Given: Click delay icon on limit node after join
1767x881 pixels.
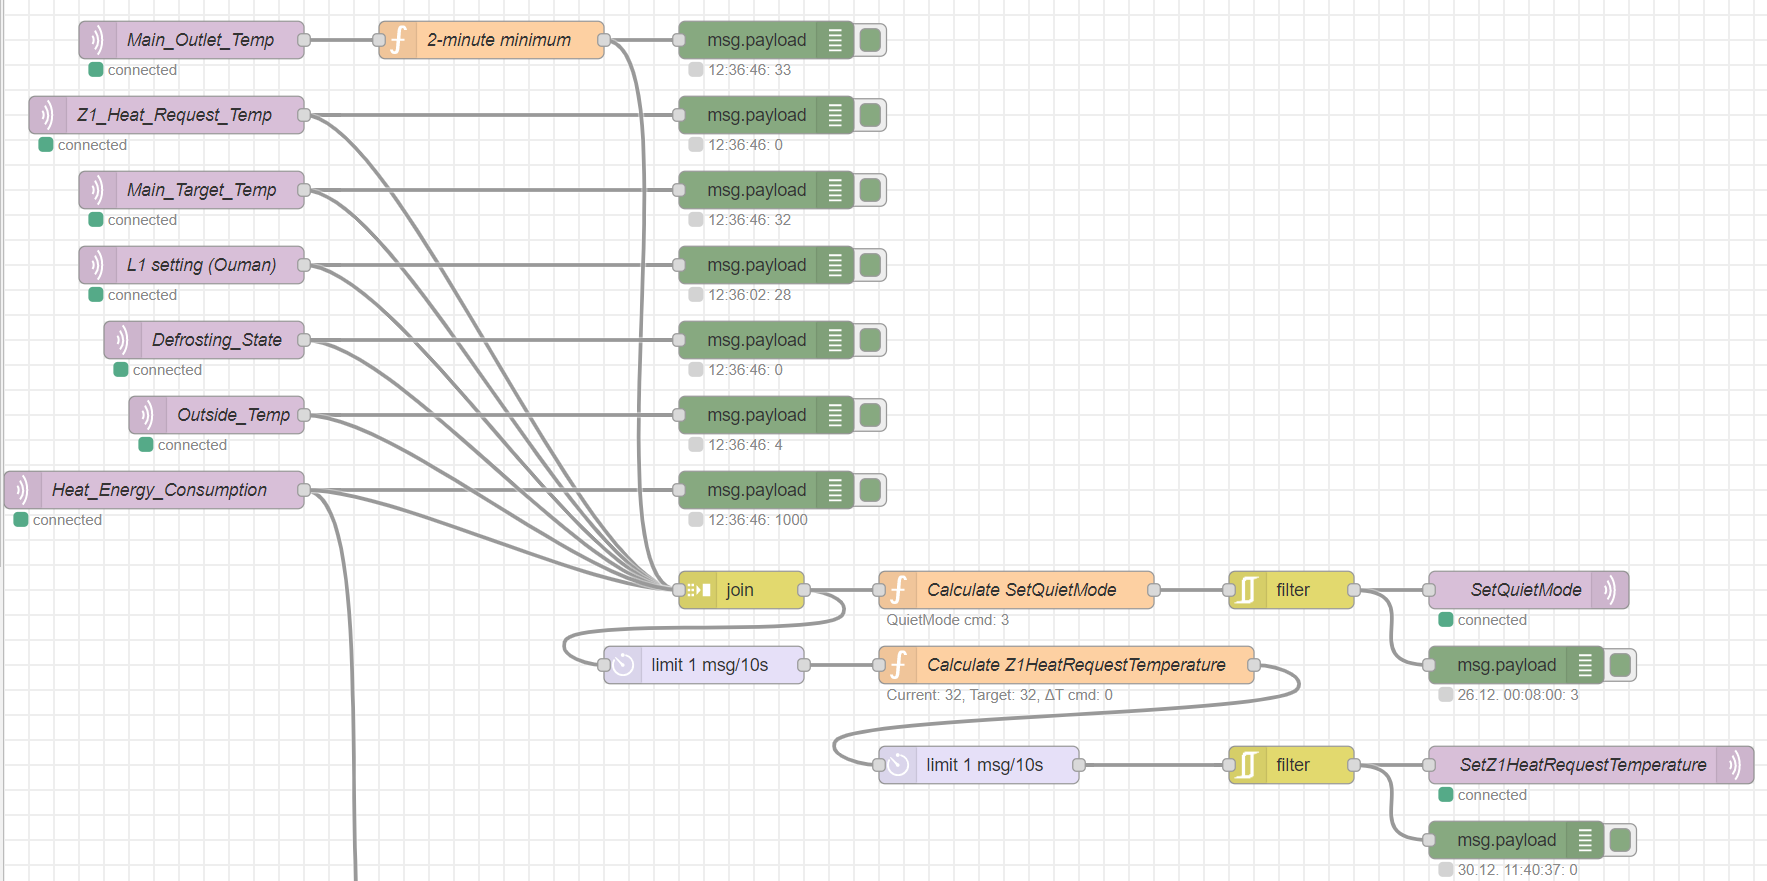Looking at the screenshot, I should (623, 665).
